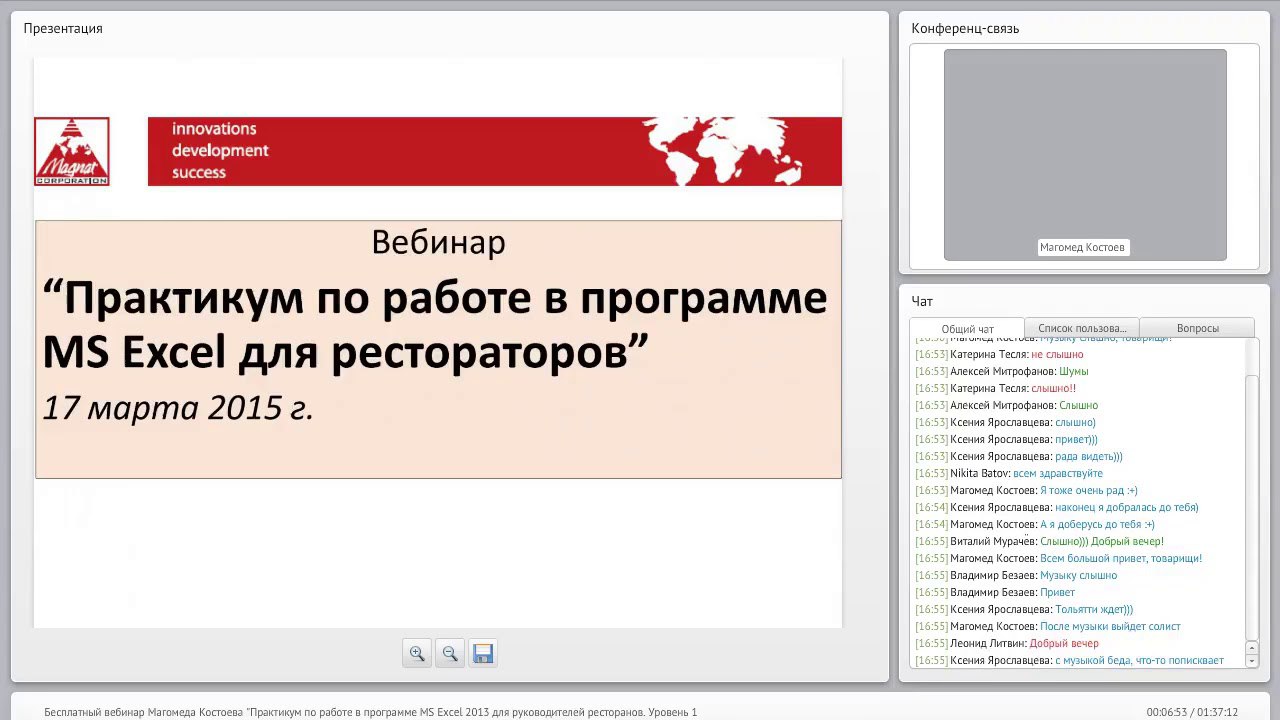This screenshot has height=720, width=1280.
Task: Select message 'После музыки выйдет солист'
Action: [x=1110, y=626]
